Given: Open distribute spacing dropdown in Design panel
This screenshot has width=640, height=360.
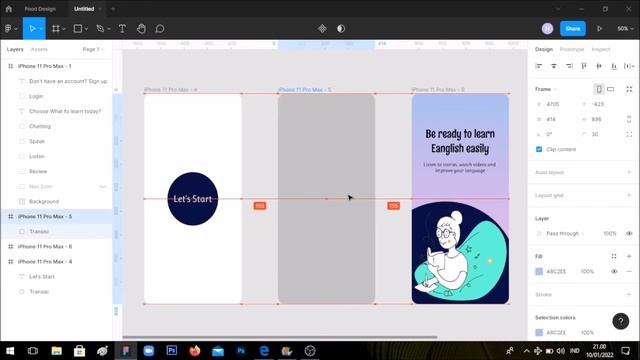Looking at the screenshot, I should pos(629,66).
